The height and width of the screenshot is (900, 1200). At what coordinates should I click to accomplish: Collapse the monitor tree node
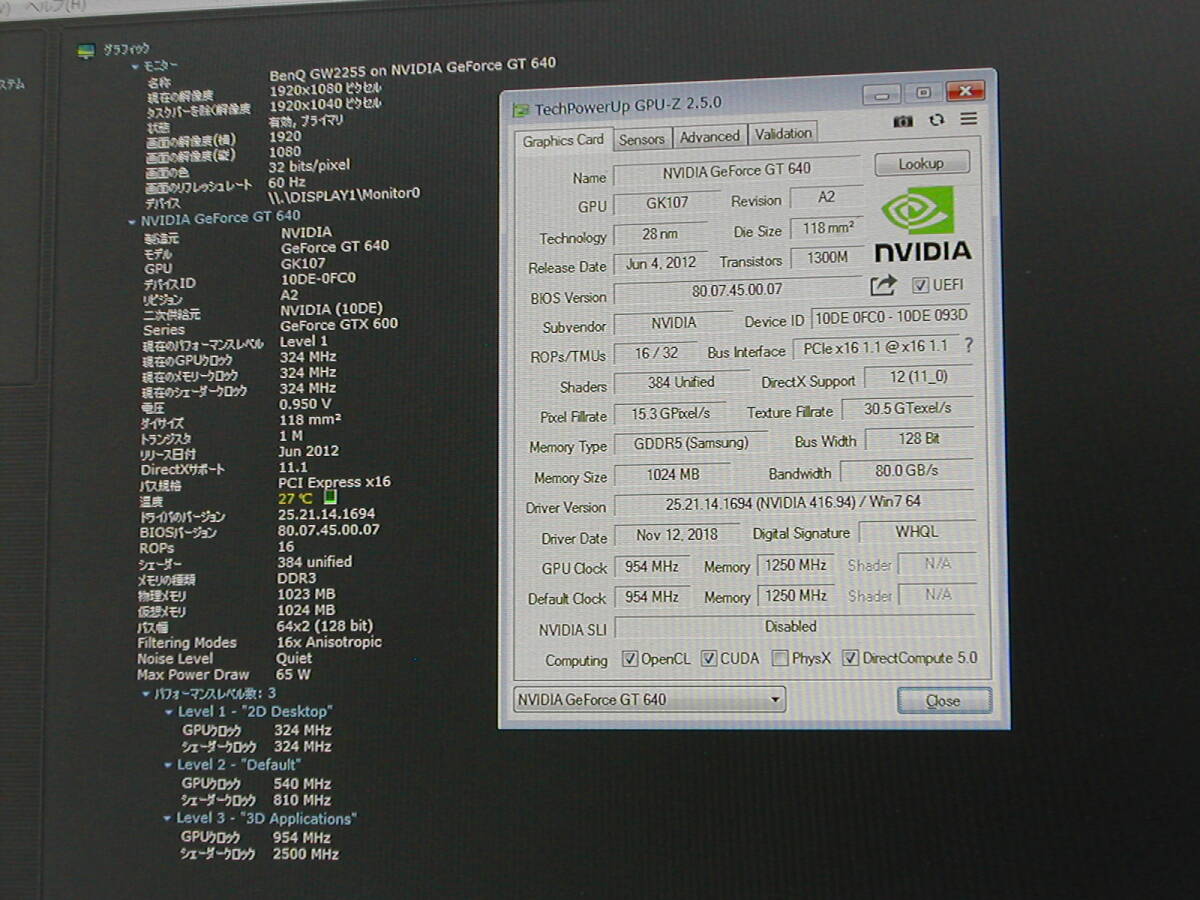coord(135,67)
